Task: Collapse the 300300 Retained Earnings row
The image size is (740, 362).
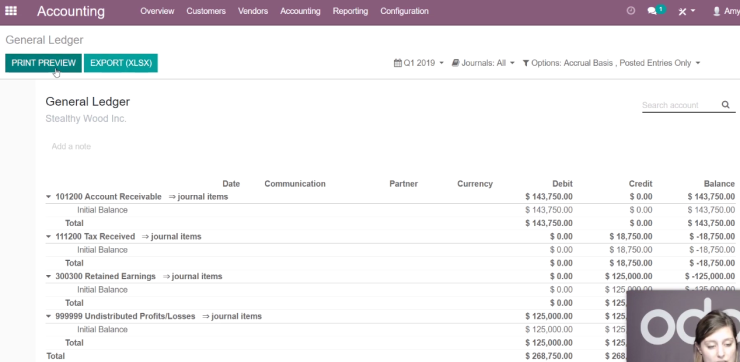Action: [48, 277]
